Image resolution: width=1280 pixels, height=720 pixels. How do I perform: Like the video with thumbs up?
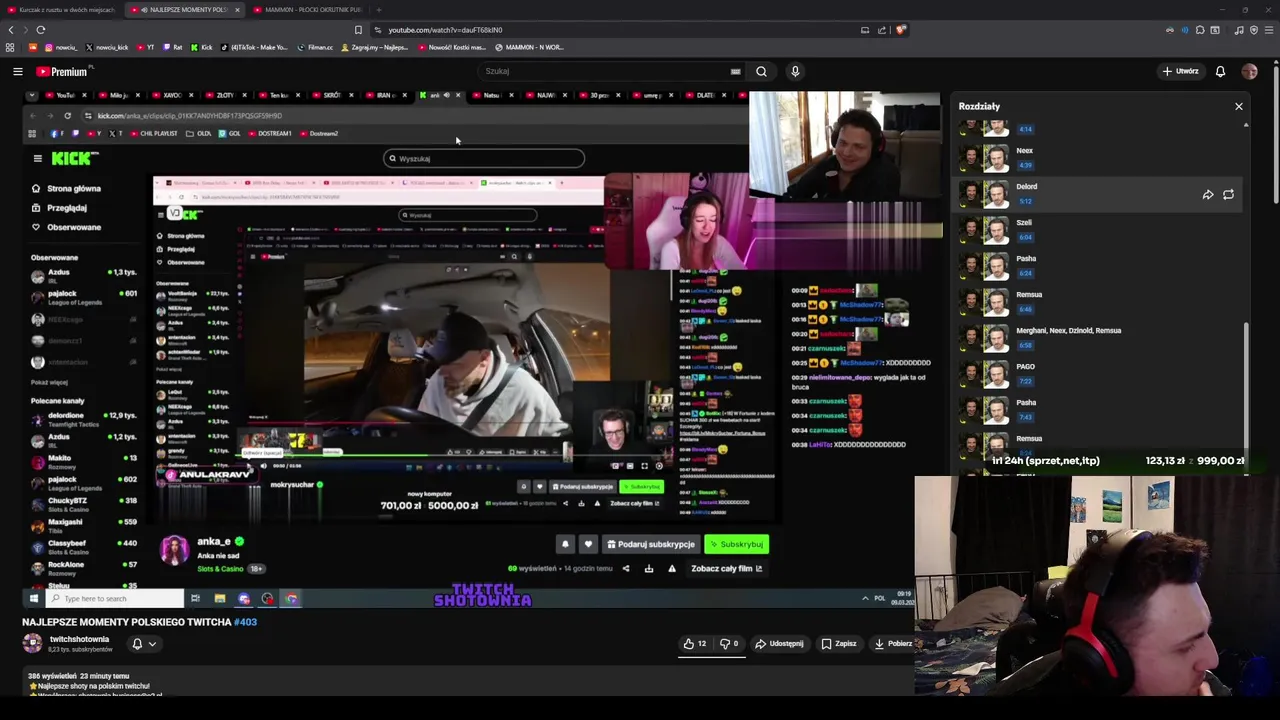click(x=695, y=644)
